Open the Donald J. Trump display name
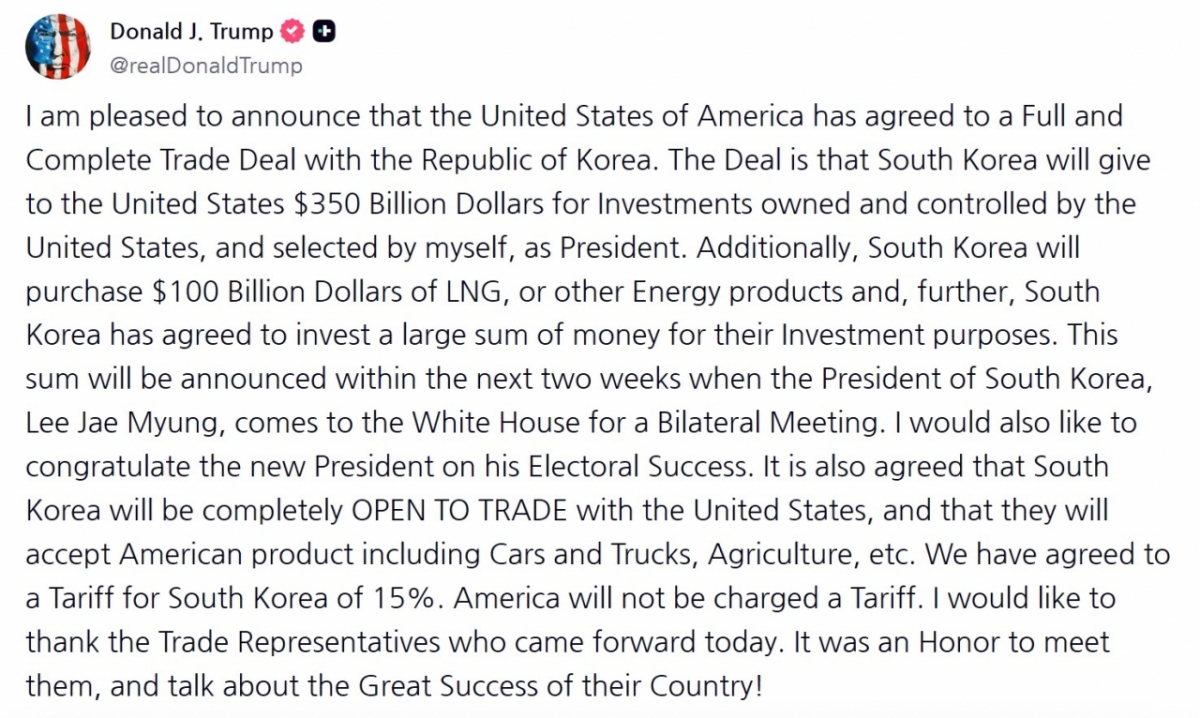Image resolution: width=1200 pixels, height=718 pixels. pyautogui.click(x=190, y=32)
